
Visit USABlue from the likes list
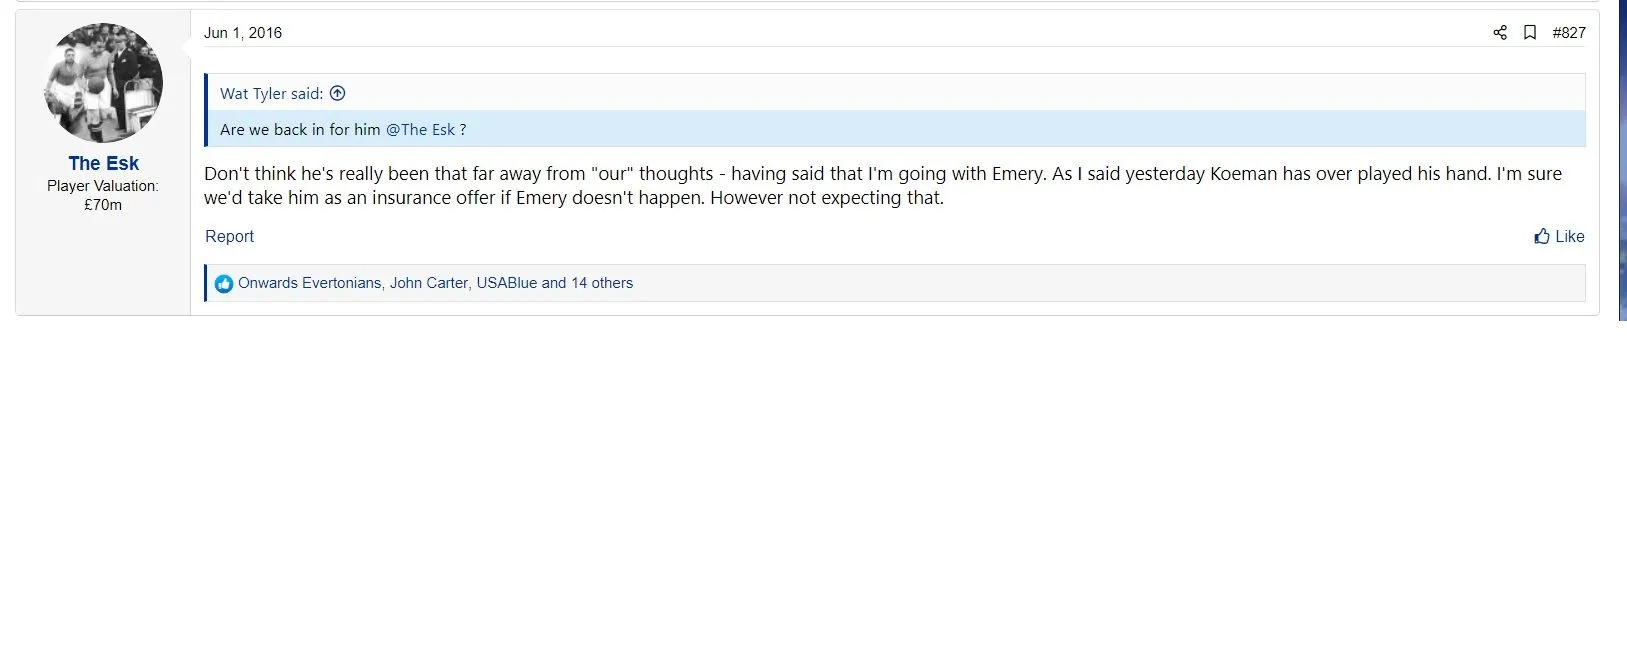click(506, 283)
